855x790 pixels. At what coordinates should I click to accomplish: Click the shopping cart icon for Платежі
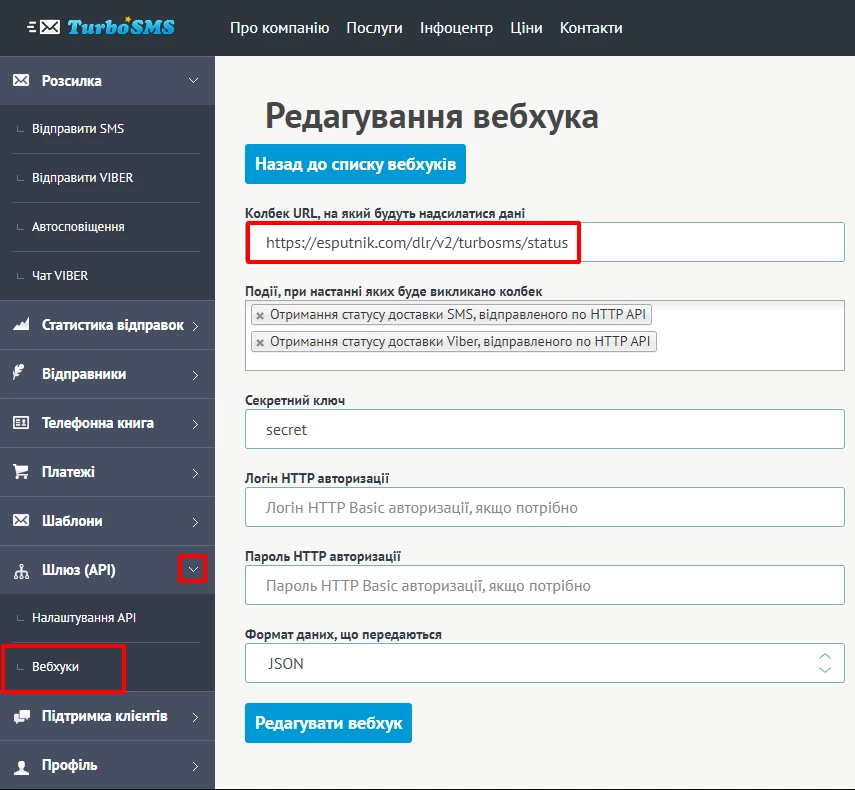[21, 472]
